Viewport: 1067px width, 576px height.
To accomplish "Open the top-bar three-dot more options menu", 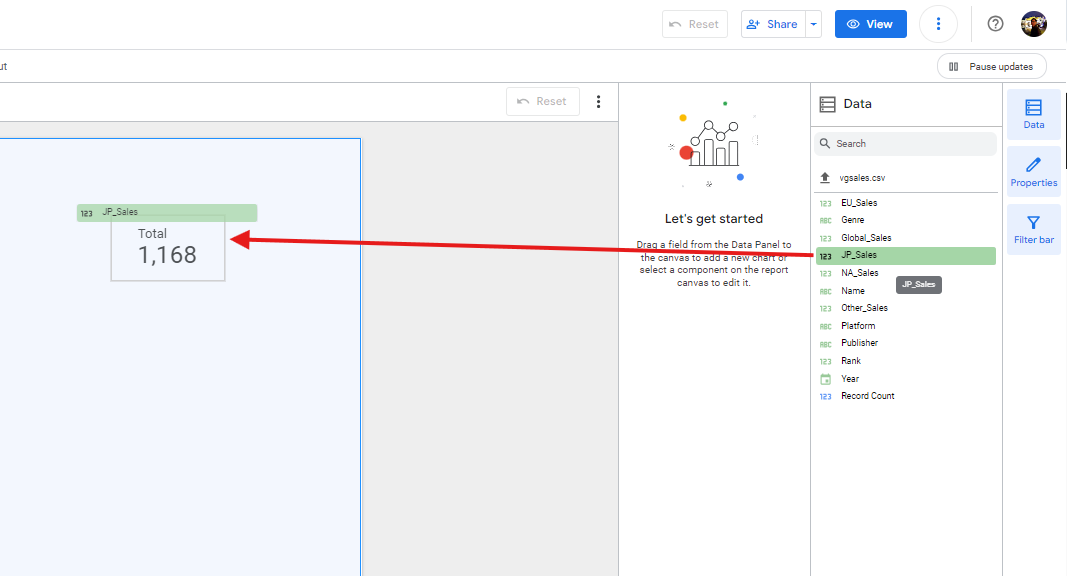I will pos(938,24).
